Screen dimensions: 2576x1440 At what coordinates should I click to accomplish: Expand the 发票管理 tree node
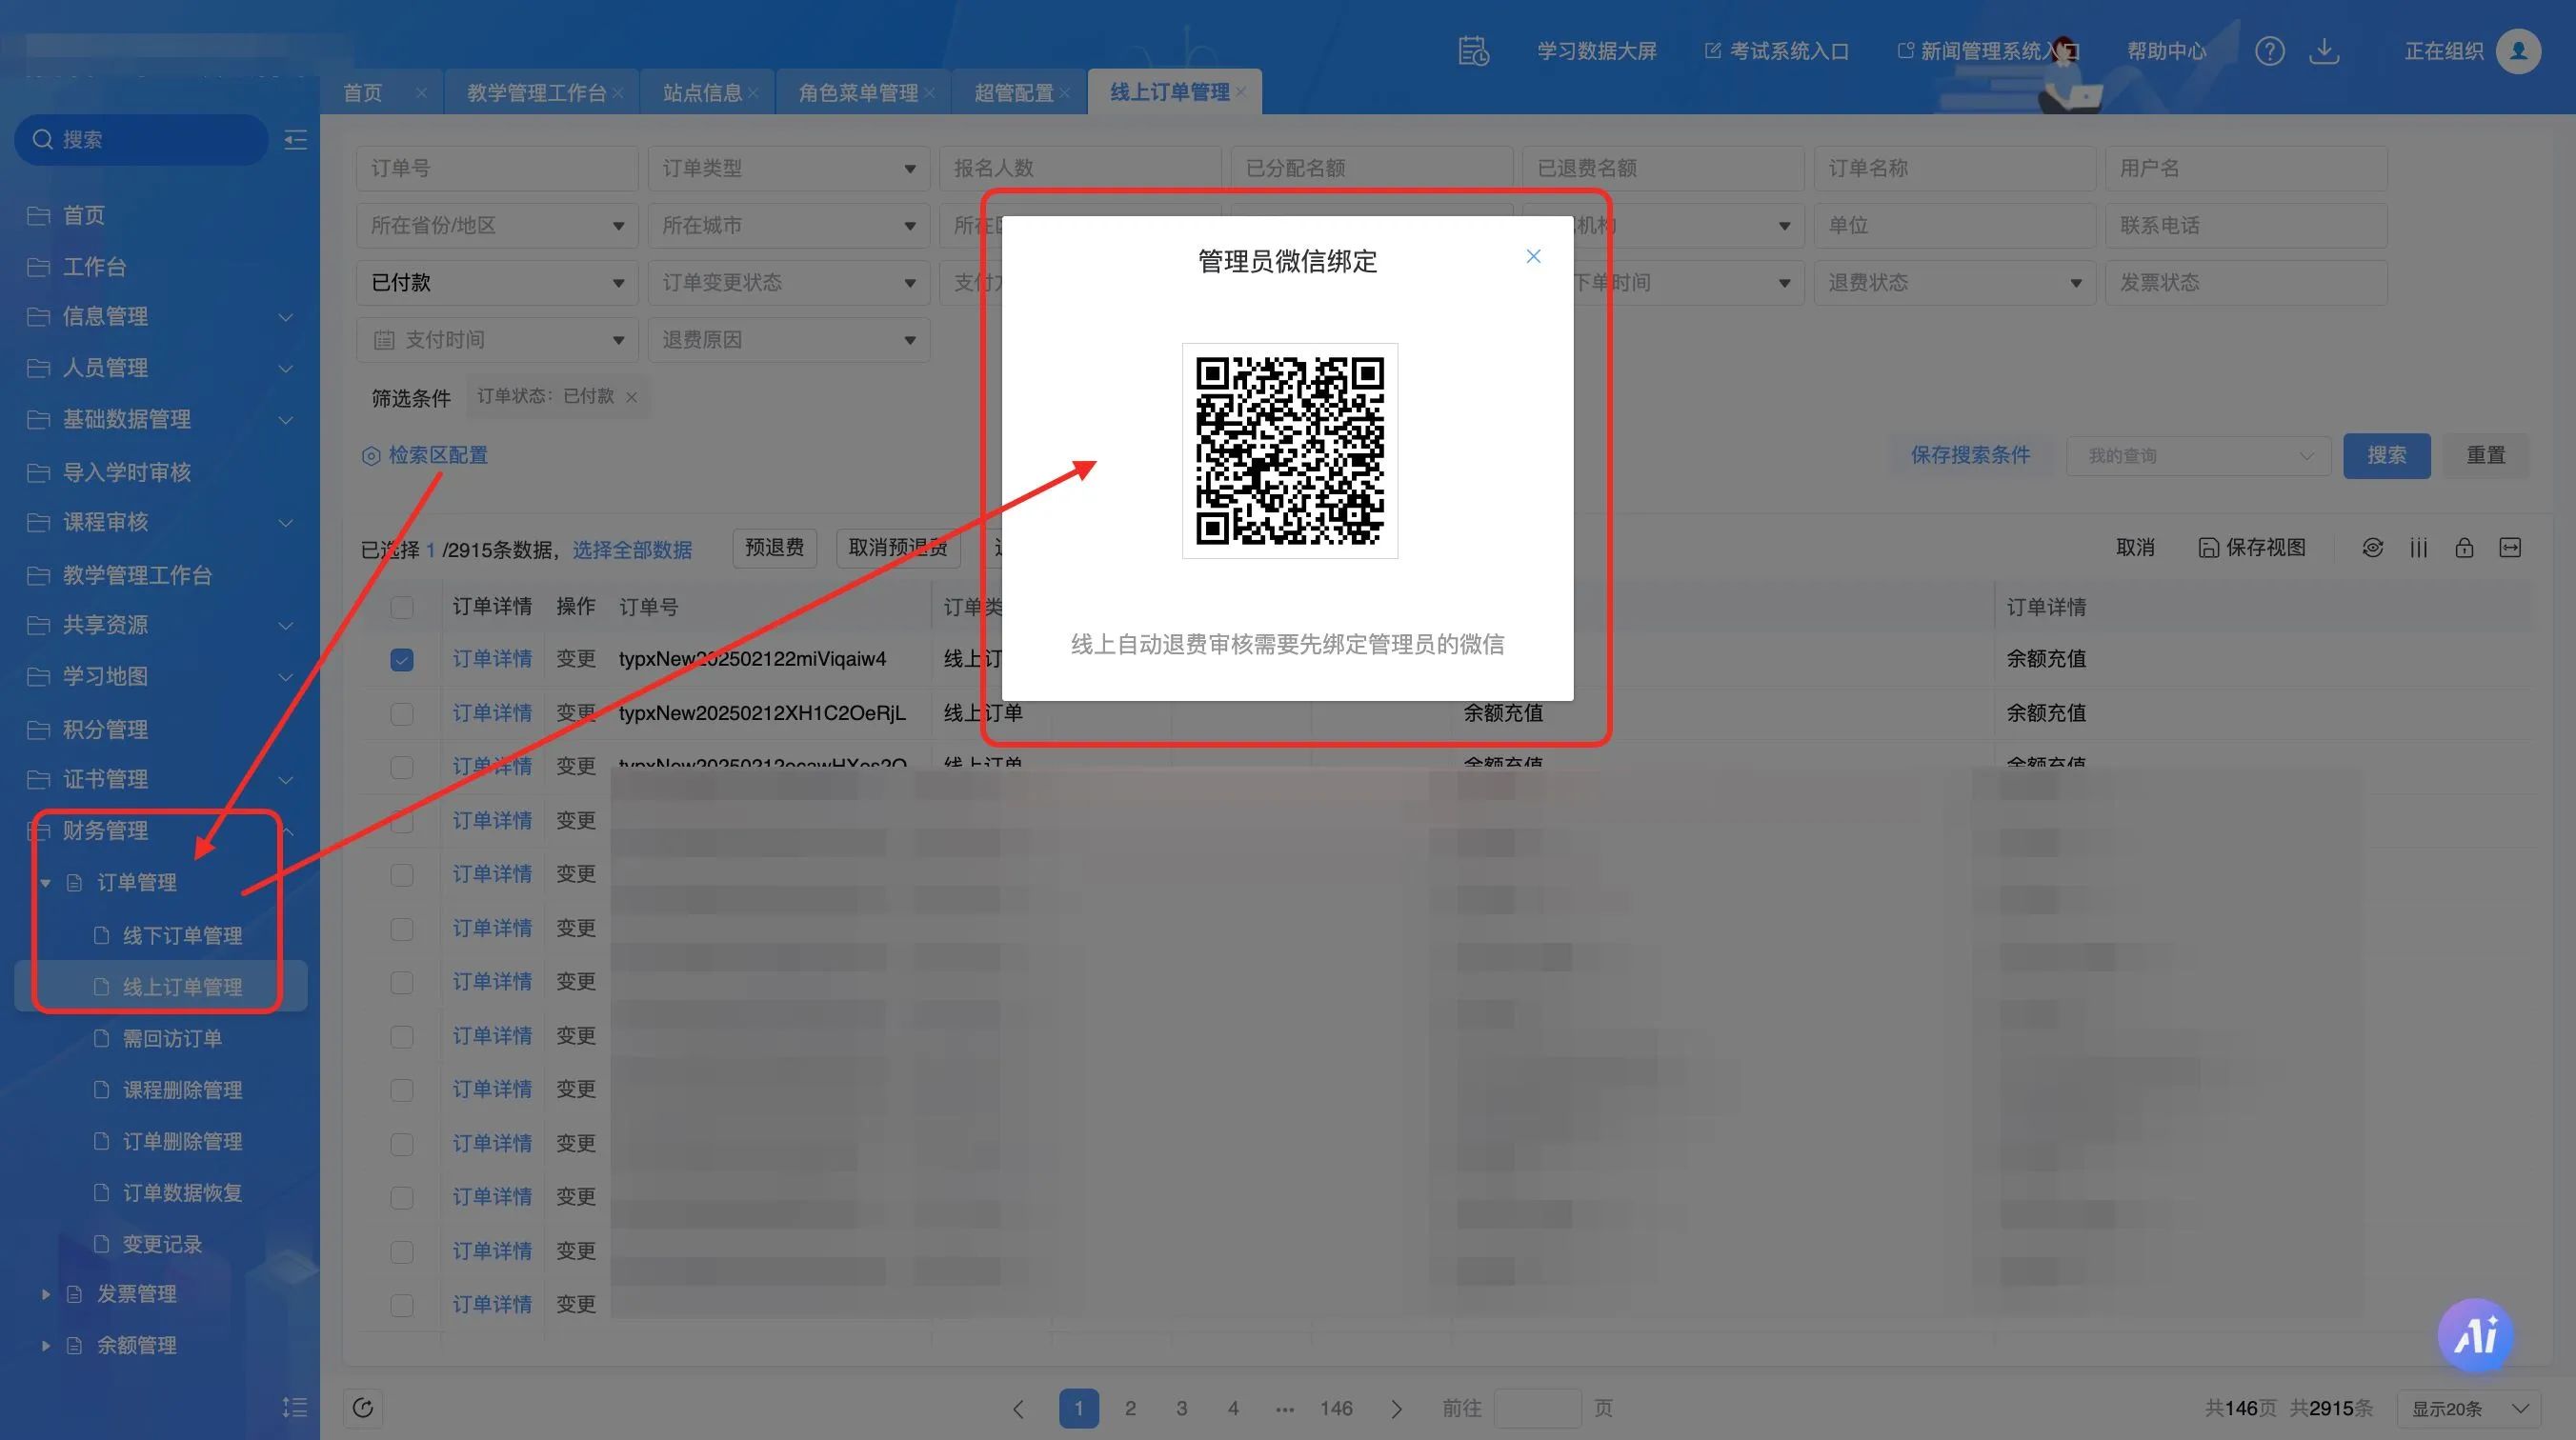tap(45, 1294)
